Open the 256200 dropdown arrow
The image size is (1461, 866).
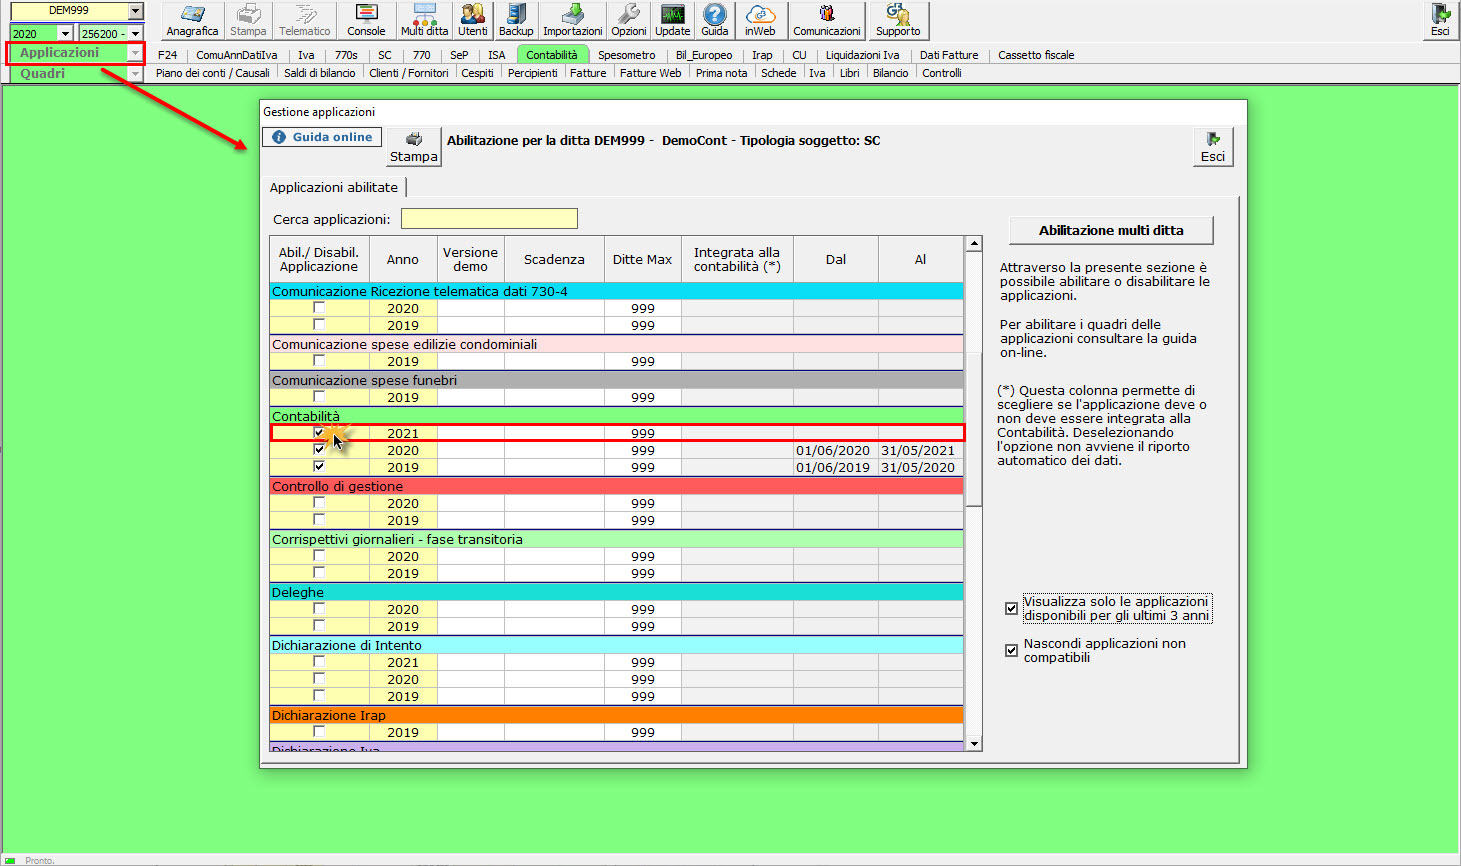click(x=136, y=34)
